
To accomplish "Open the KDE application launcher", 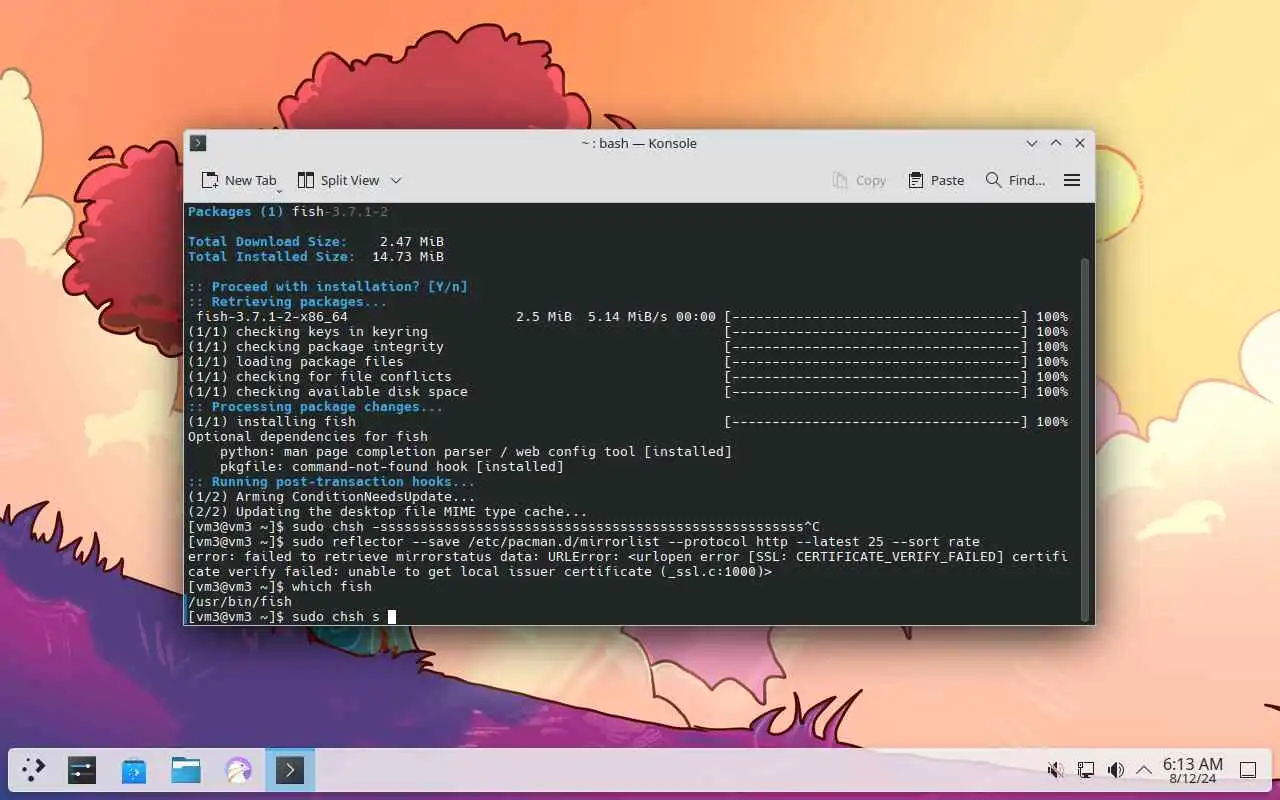I will click(33, 770).
